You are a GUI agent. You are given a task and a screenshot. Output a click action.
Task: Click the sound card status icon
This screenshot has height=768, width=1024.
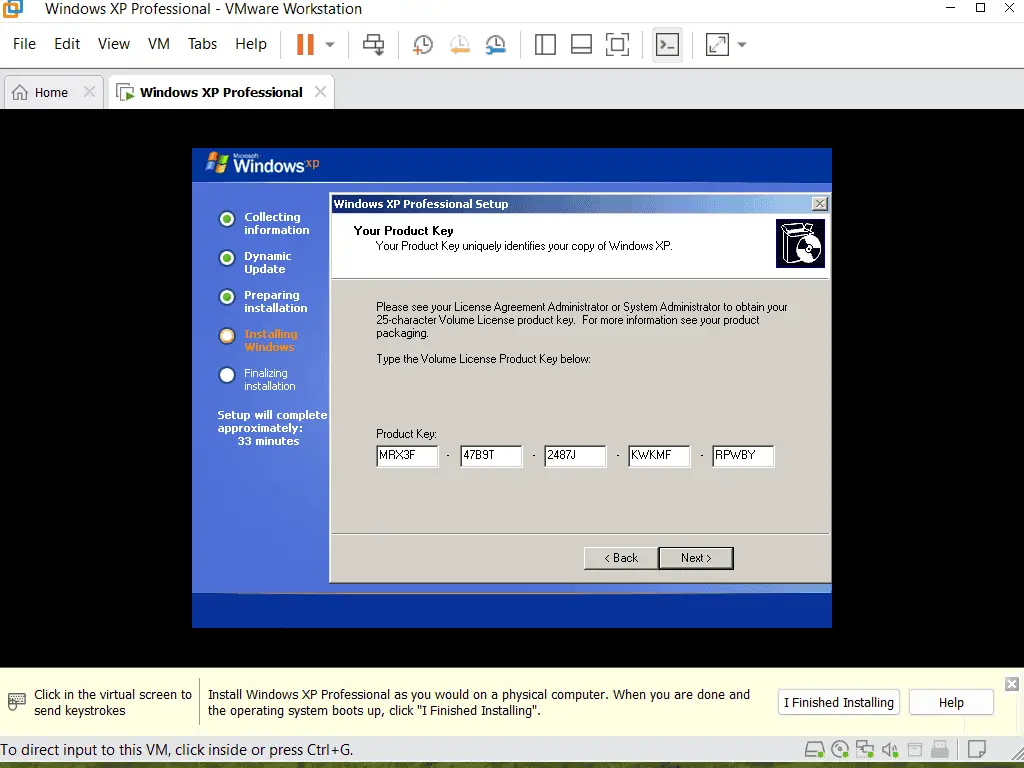[x=889, y=749]
